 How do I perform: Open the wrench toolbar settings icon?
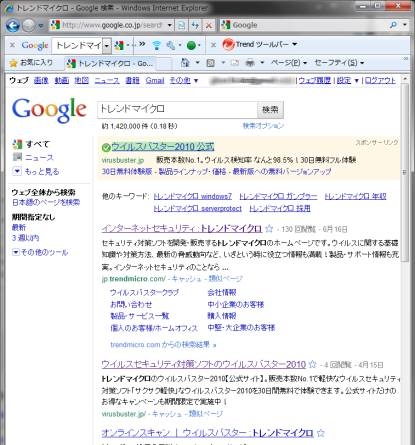click(x=171, y=45)
